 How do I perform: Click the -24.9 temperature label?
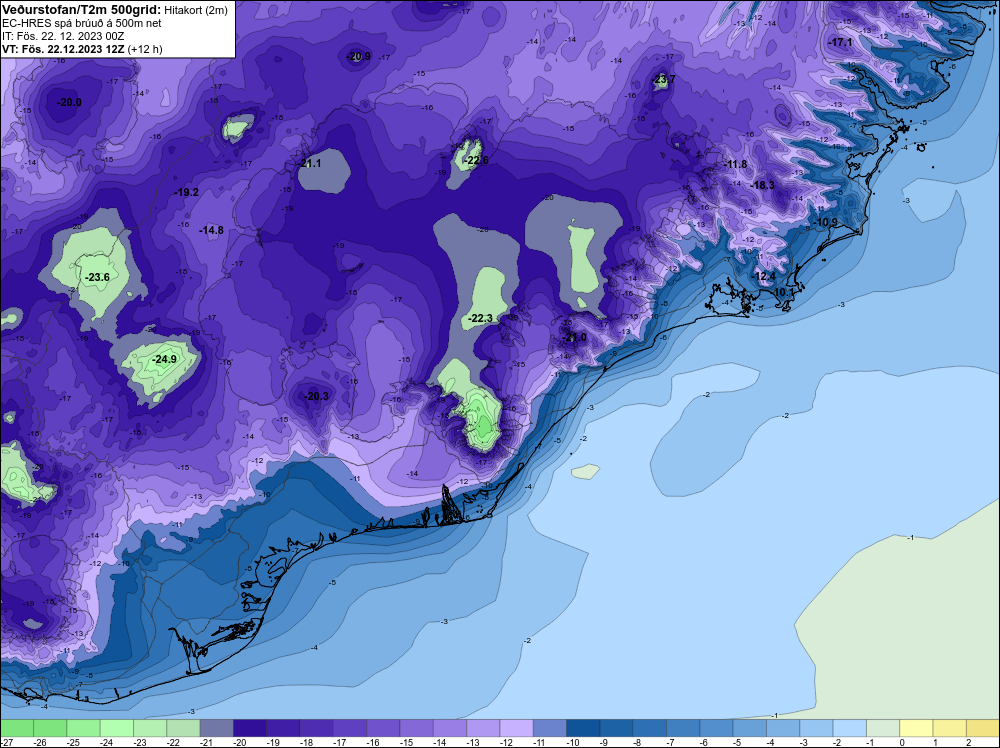point(165,359)
